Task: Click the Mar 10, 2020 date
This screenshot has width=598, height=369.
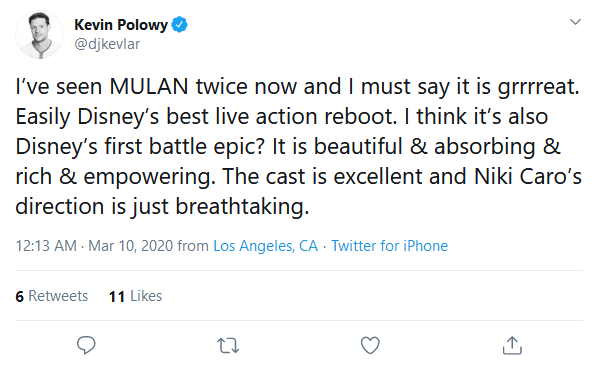Action: [130, 246]
